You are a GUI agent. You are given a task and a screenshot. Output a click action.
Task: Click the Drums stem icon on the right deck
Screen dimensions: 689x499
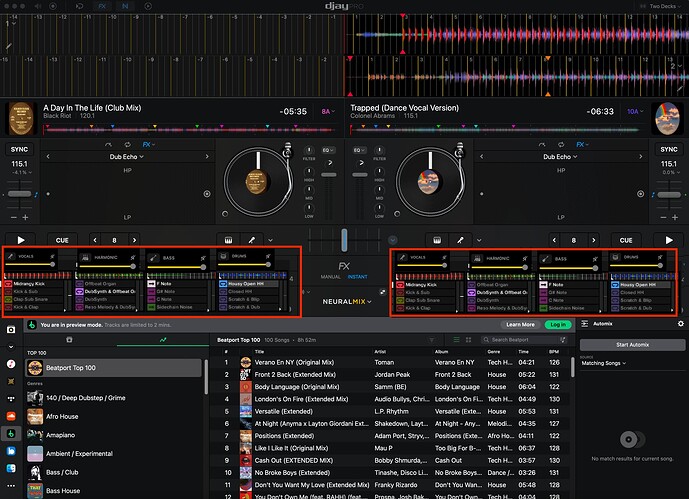tap(616, 257)
